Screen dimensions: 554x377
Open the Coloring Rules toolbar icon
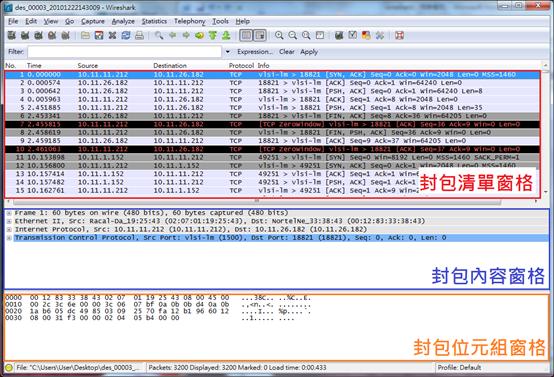coord(366,35)
